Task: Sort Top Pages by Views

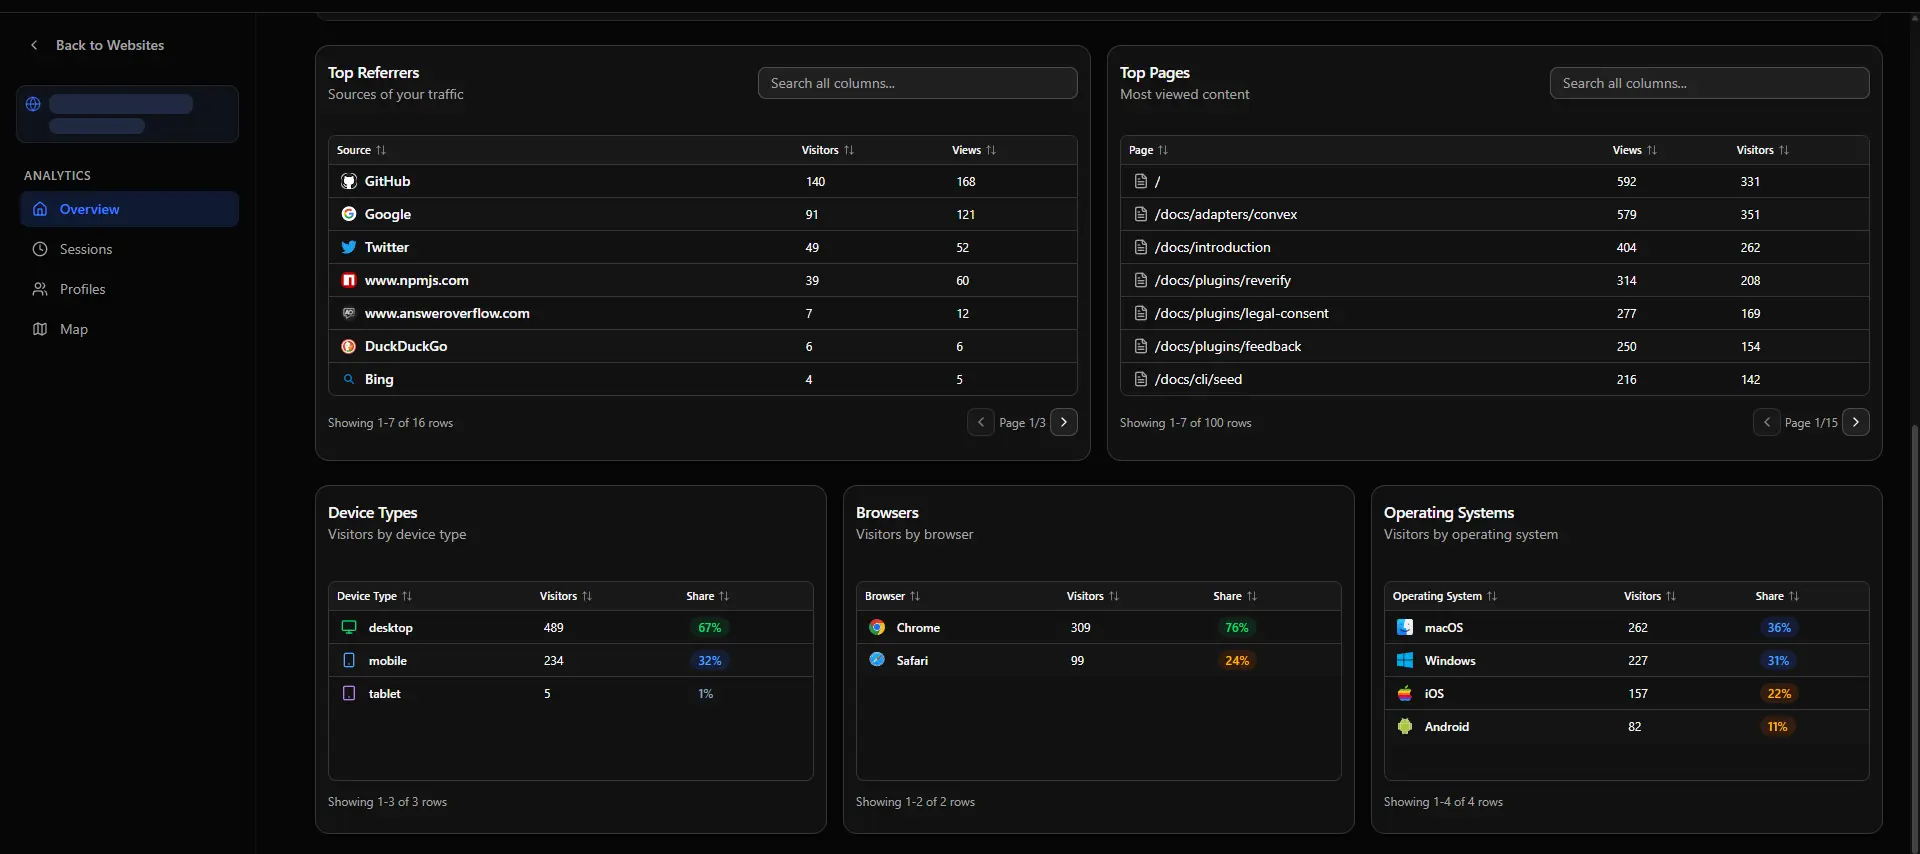Action: point(1634,150)
